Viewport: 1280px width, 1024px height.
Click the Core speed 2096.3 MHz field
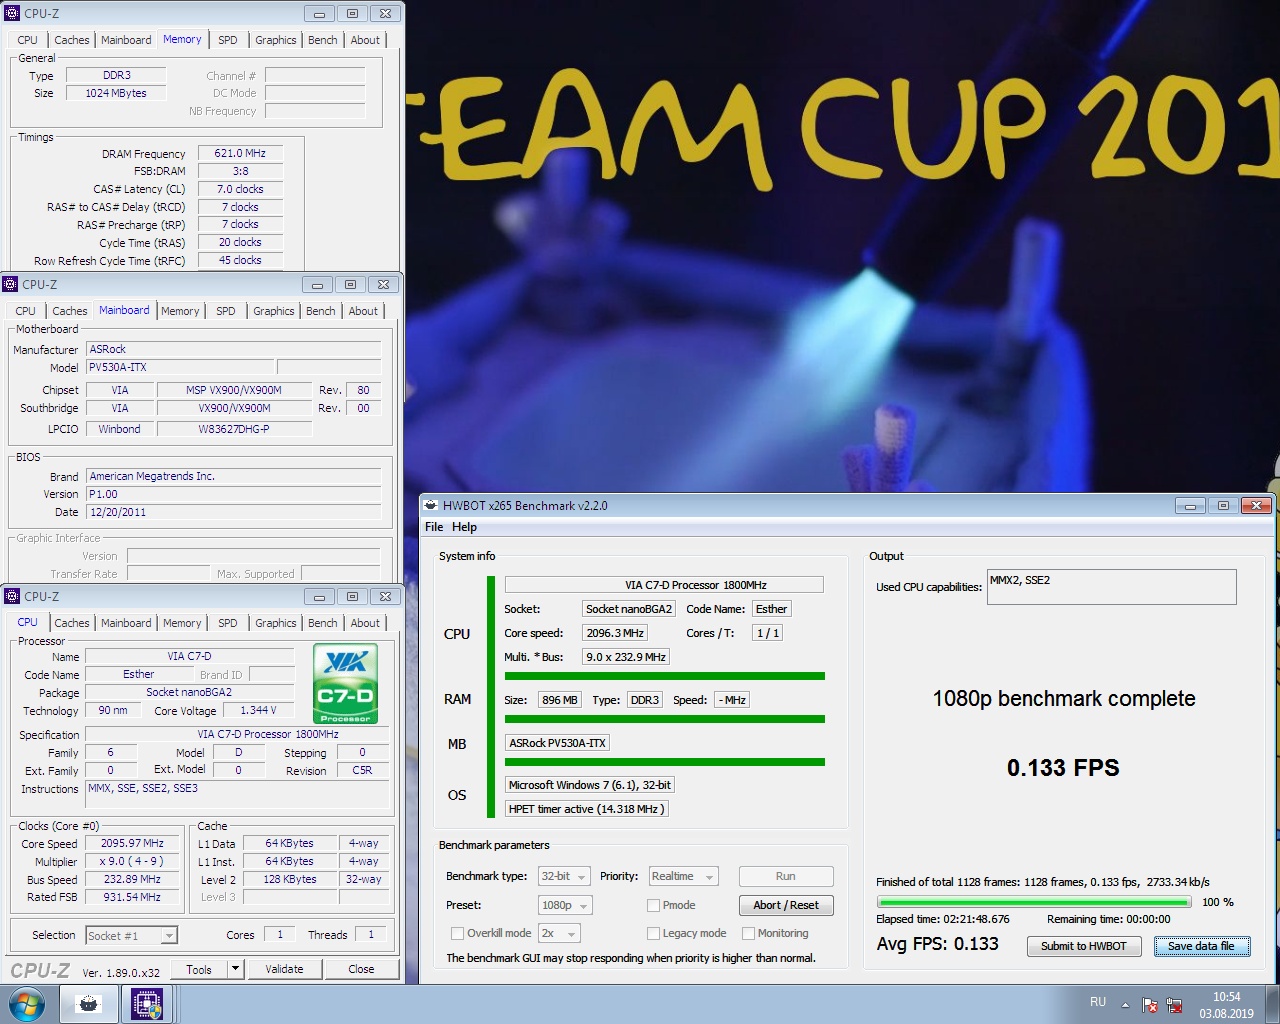click(x=615, y=633)
